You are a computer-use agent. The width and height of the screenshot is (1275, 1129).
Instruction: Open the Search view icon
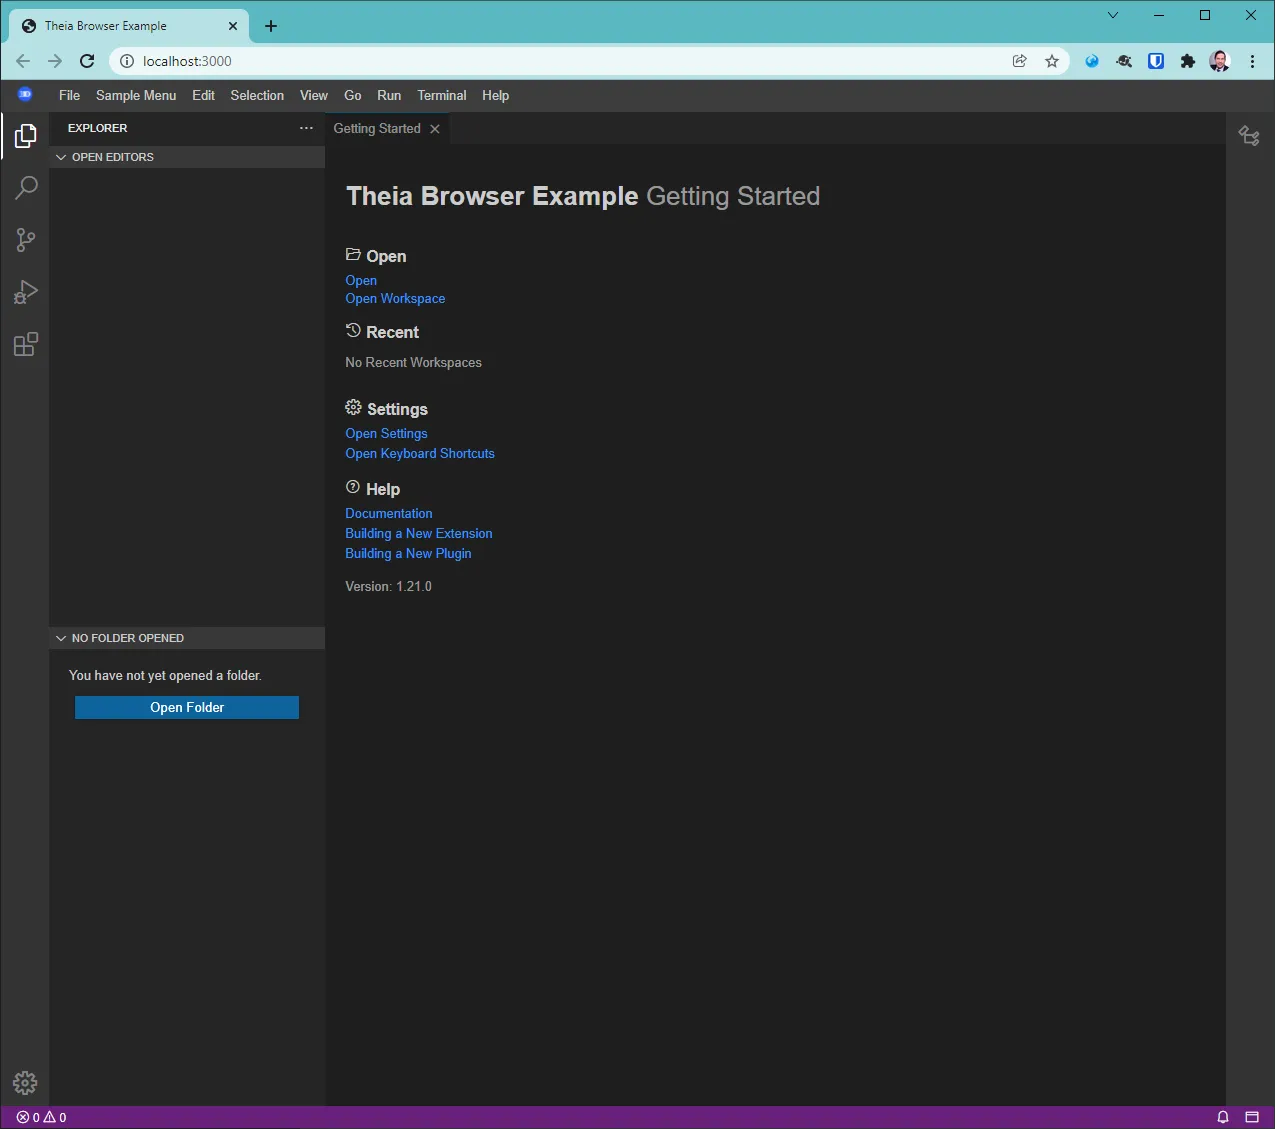click(x=26, y=188)
